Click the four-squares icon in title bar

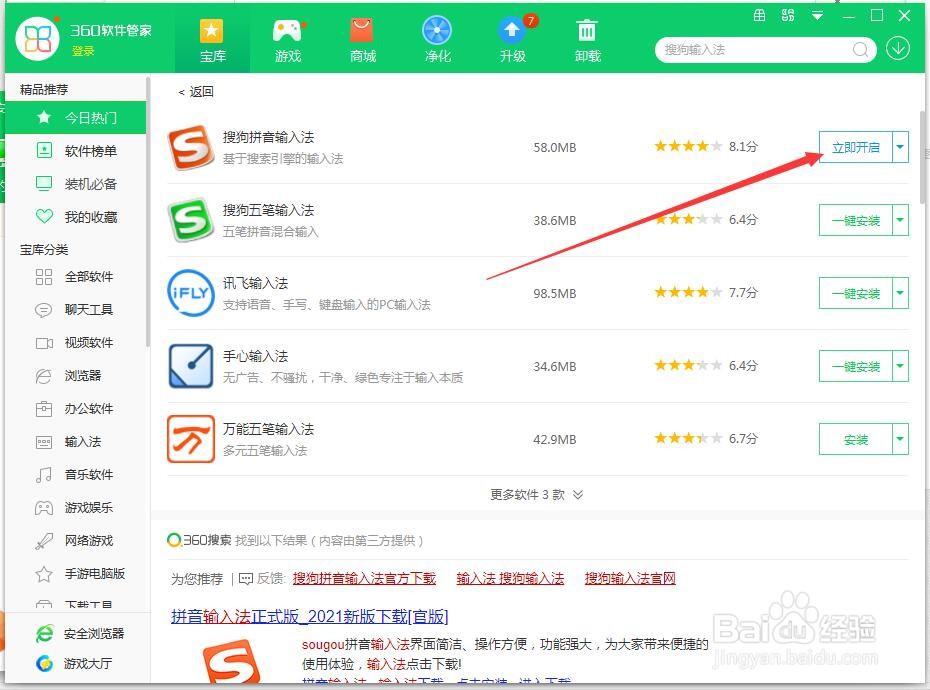788,15
